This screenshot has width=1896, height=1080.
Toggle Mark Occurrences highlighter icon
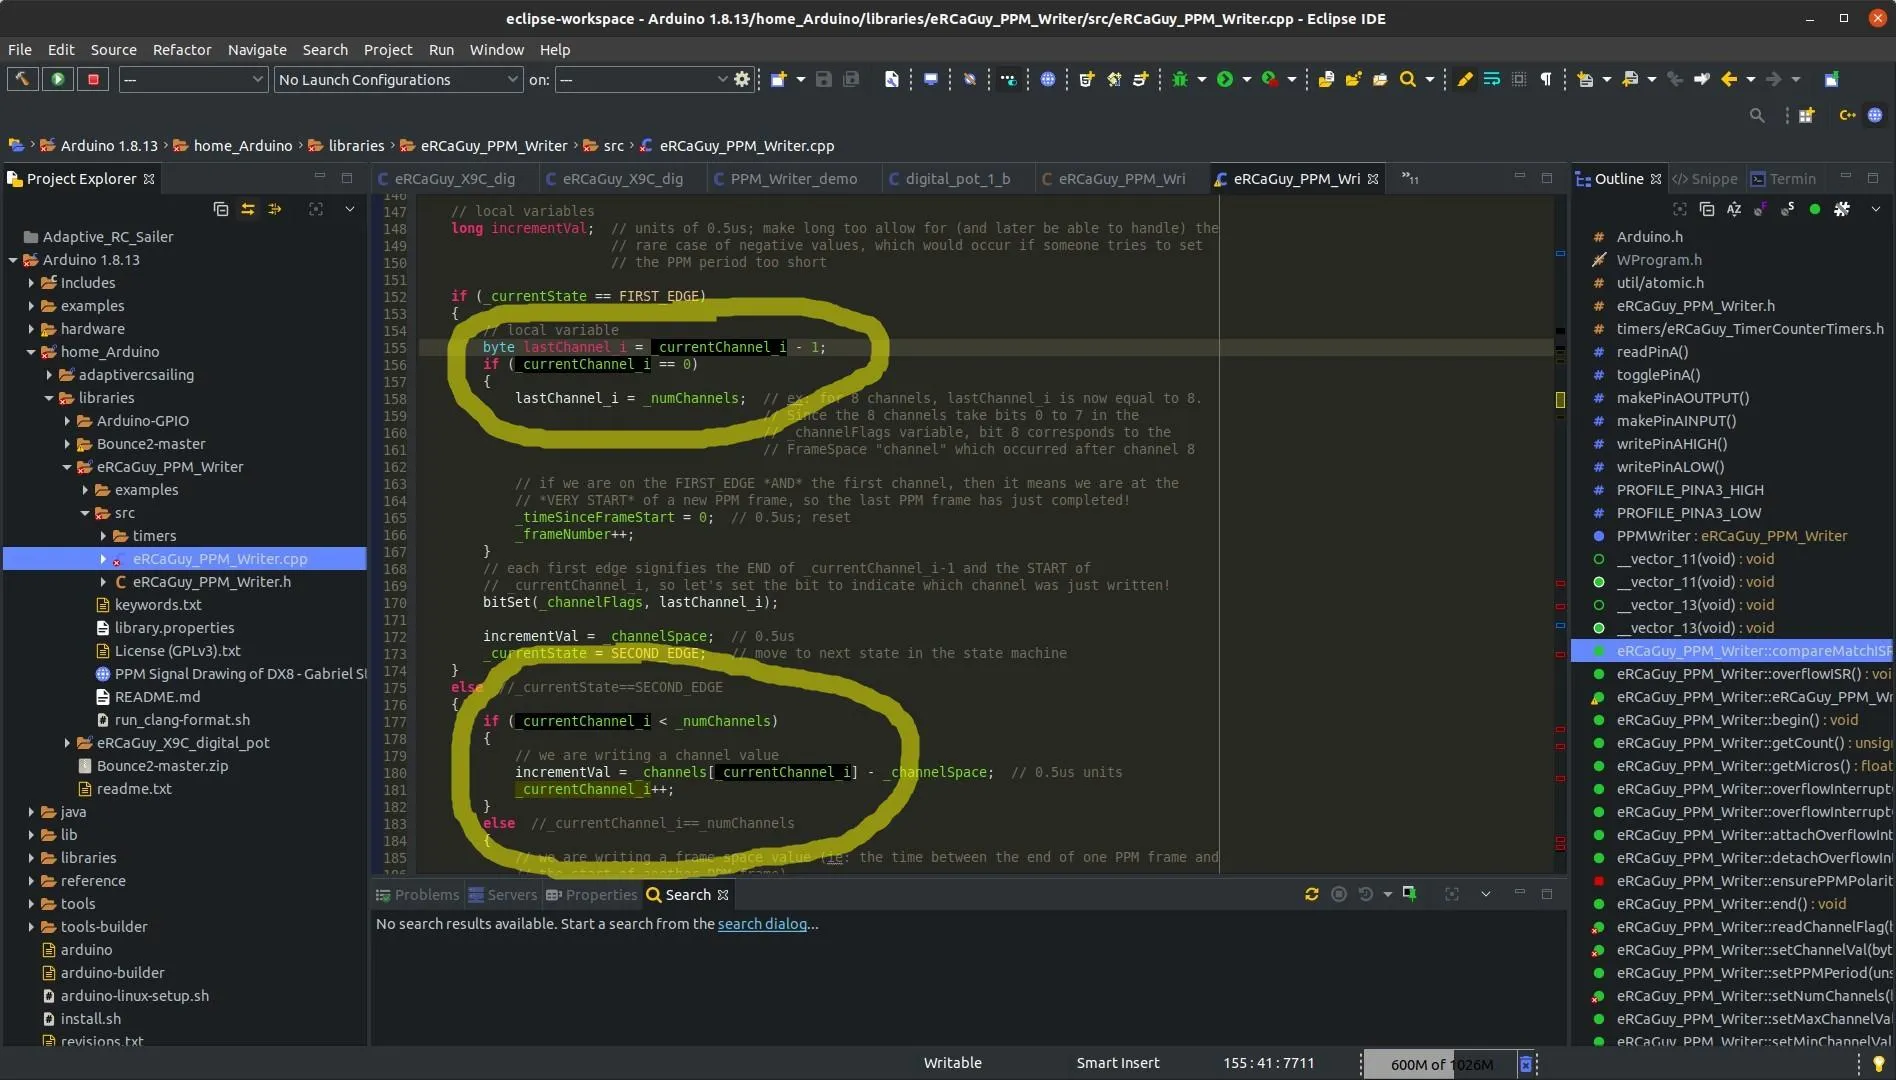[x=1465, y=79]
